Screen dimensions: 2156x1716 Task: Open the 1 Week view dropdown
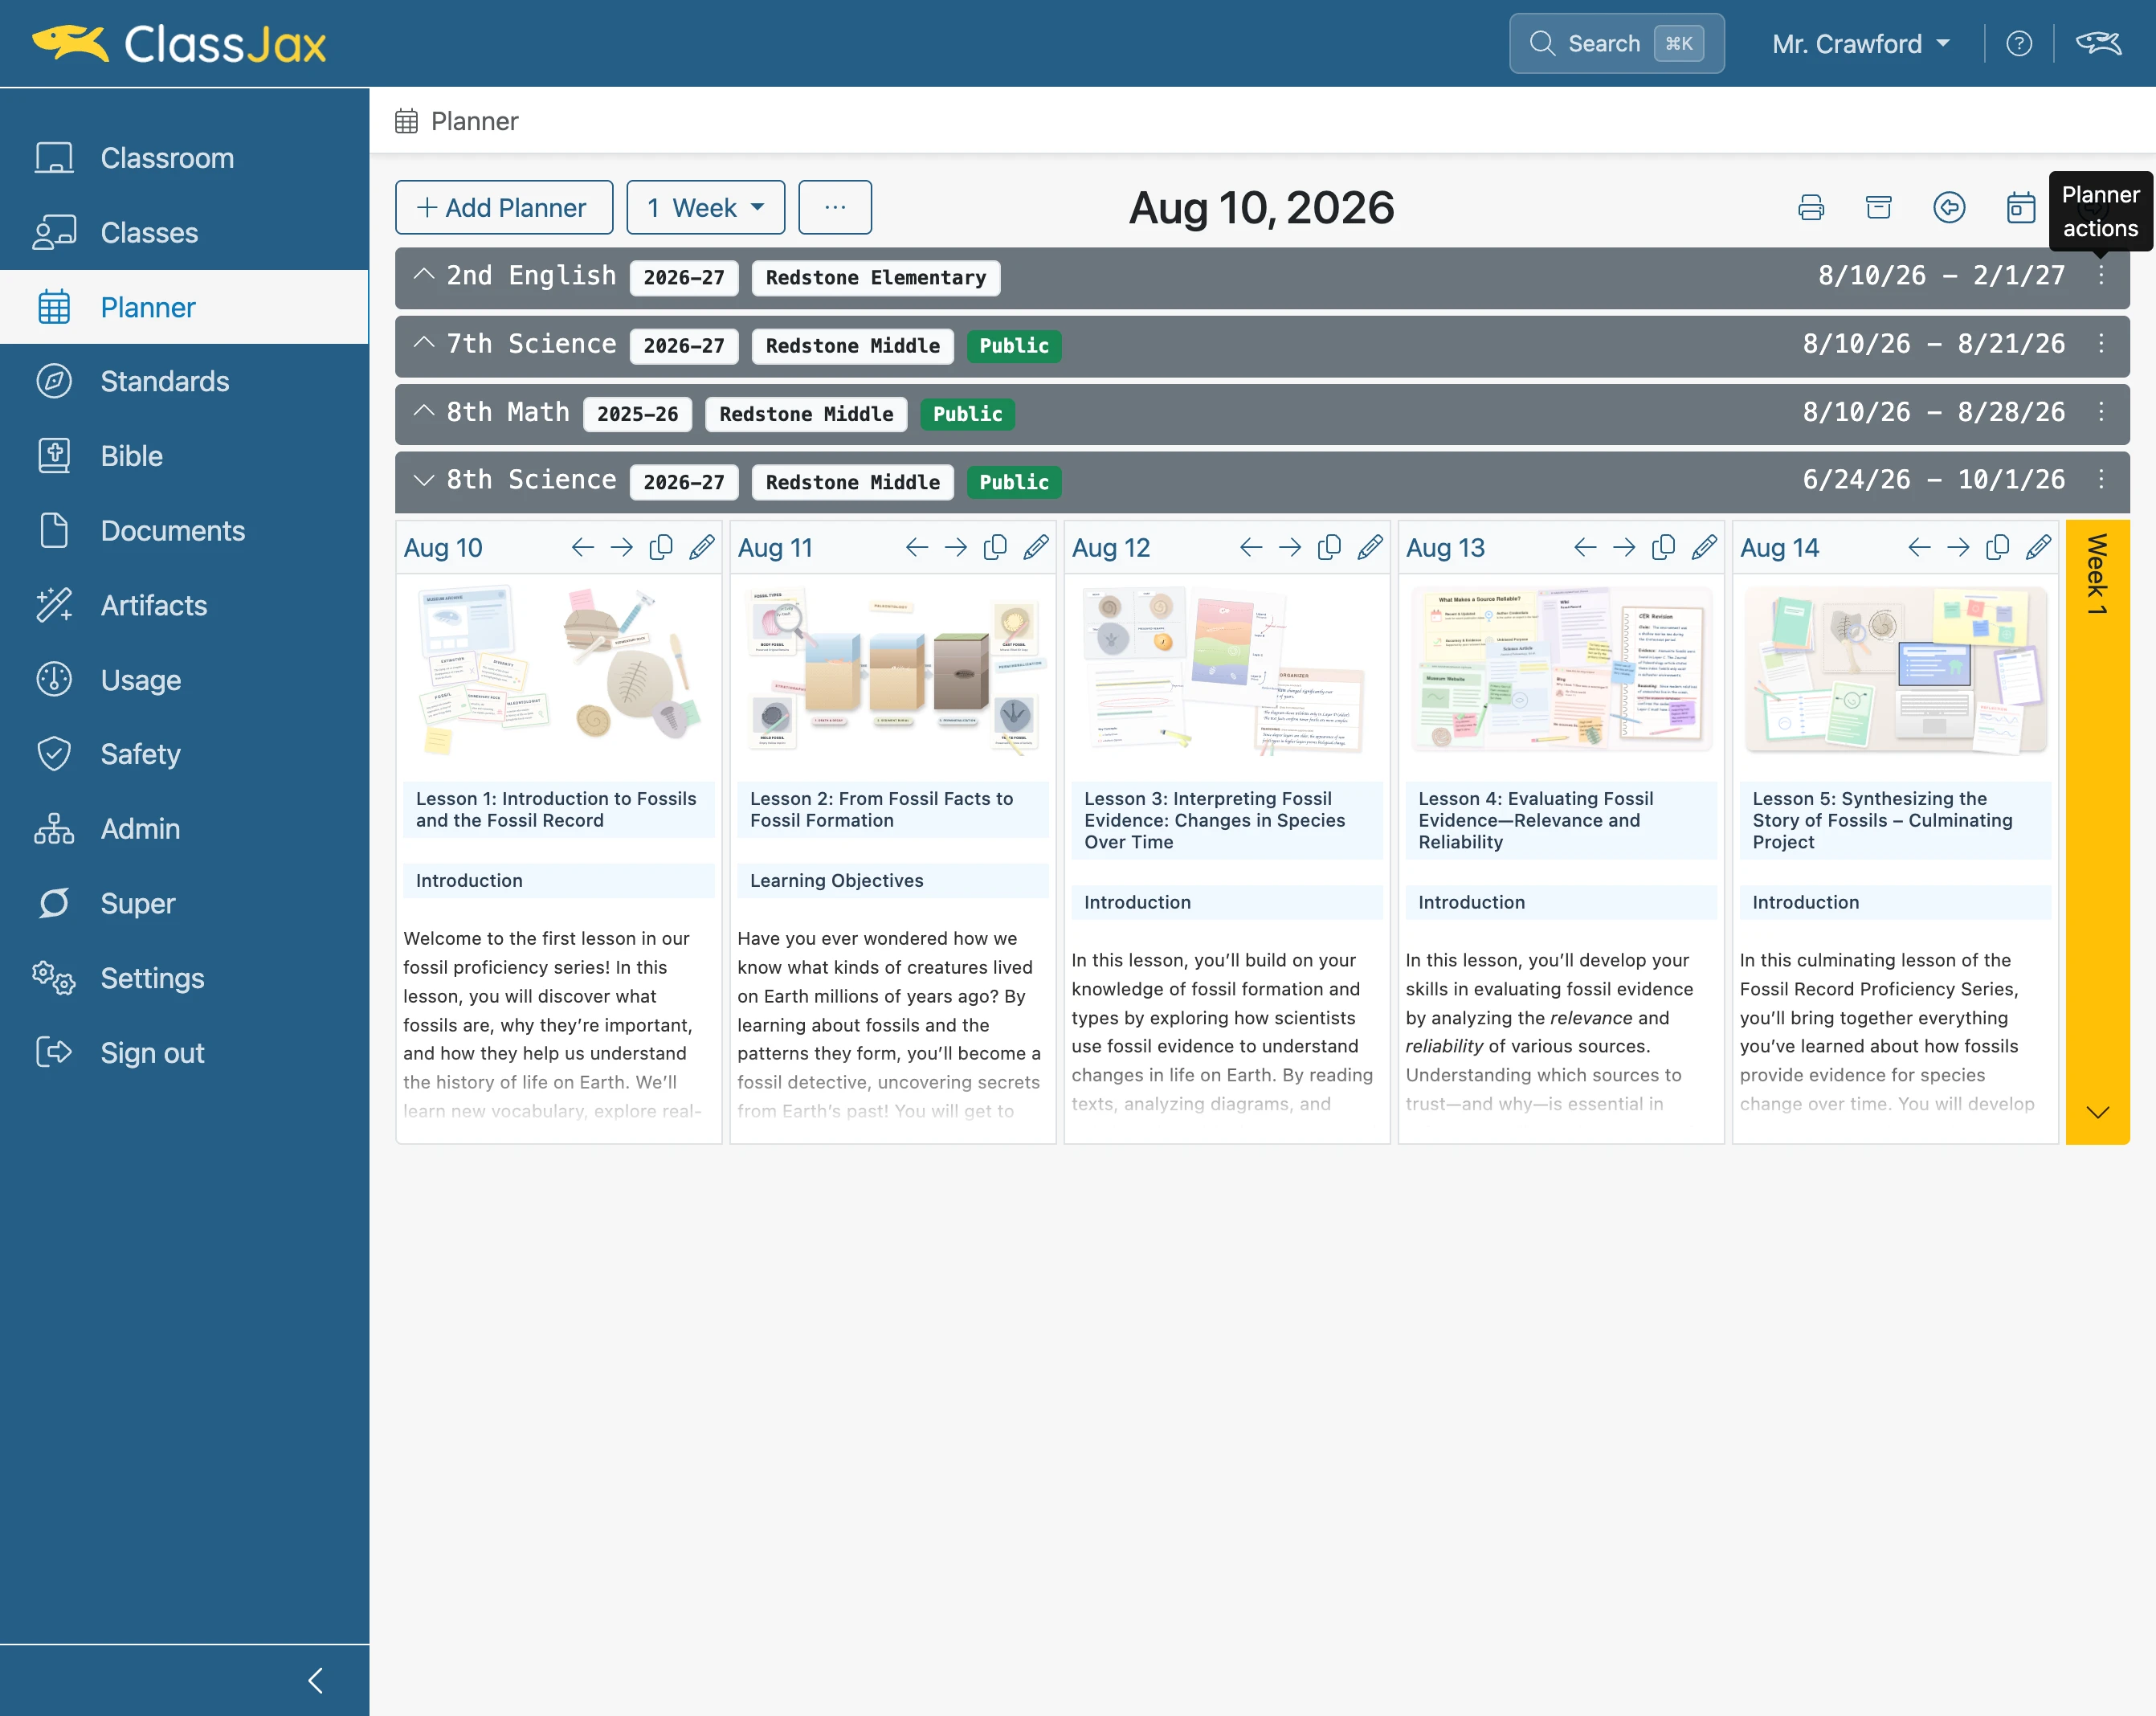[706, 208]
